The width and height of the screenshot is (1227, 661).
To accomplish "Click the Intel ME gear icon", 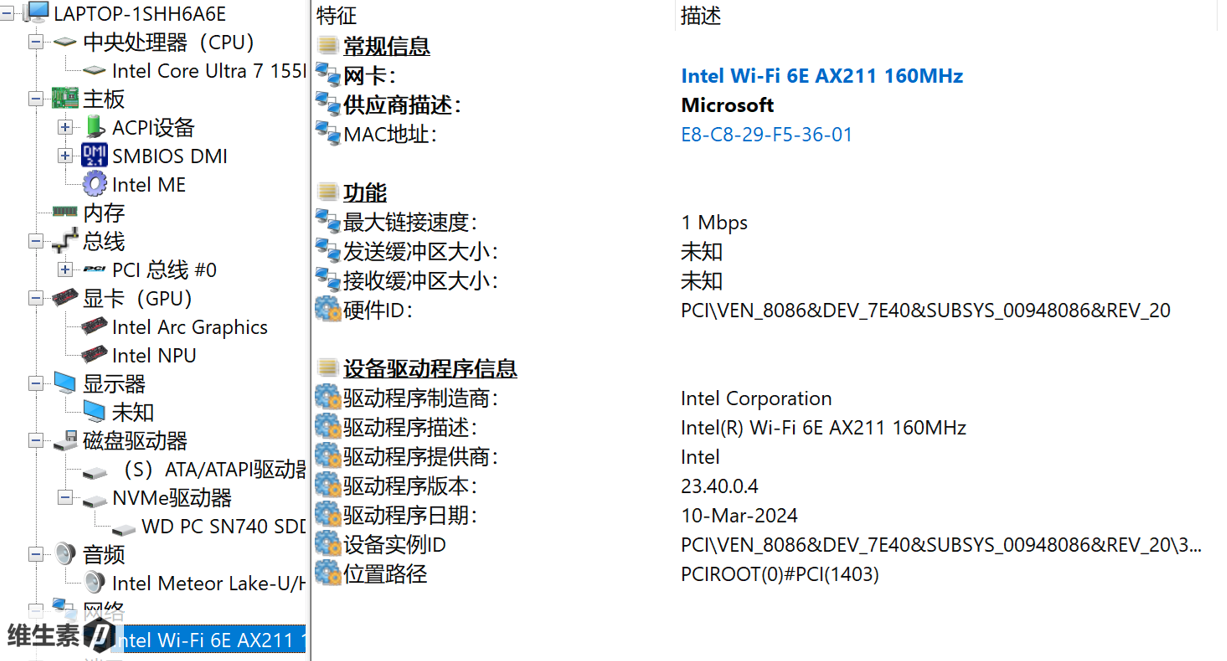I will (x=94, y=184).
